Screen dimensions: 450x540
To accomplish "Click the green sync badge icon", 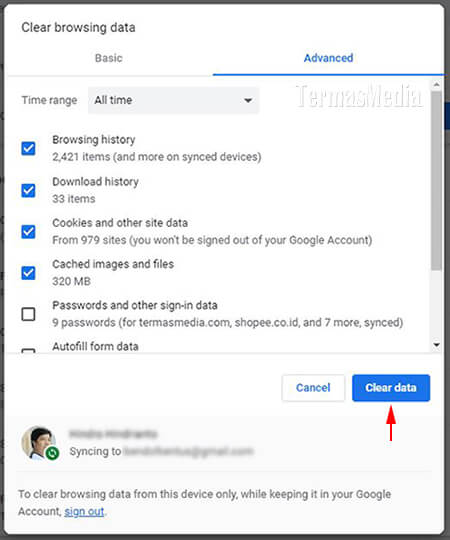I will (52, 453).
